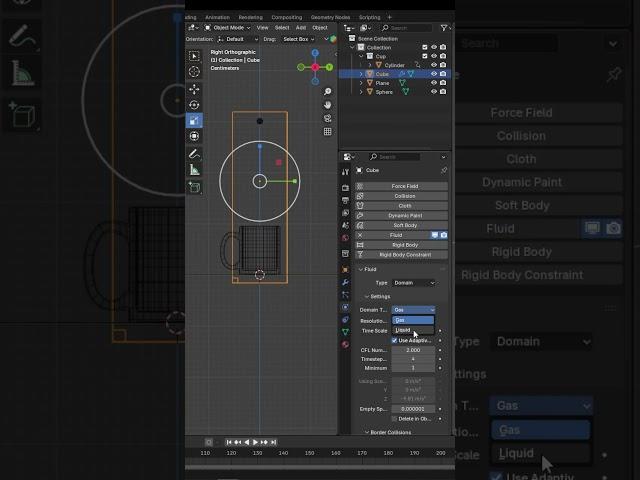Click the CFL Number value field

pyautogui.click(x=413, y=350)
